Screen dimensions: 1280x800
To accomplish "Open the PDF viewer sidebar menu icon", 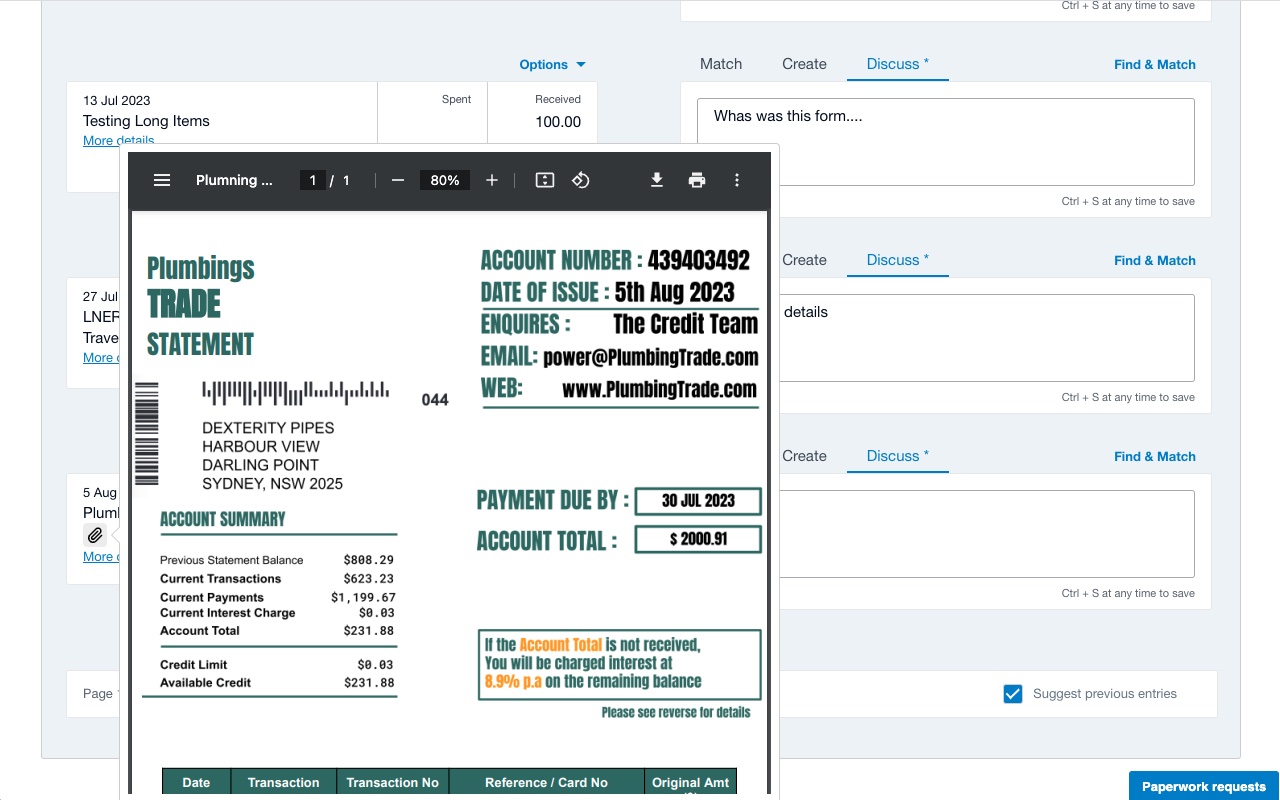I will (162, 180).
